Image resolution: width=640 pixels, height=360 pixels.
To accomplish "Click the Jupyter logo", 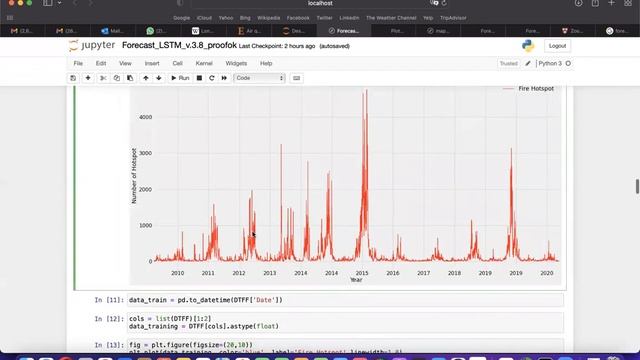I will (x=92, y=45).
